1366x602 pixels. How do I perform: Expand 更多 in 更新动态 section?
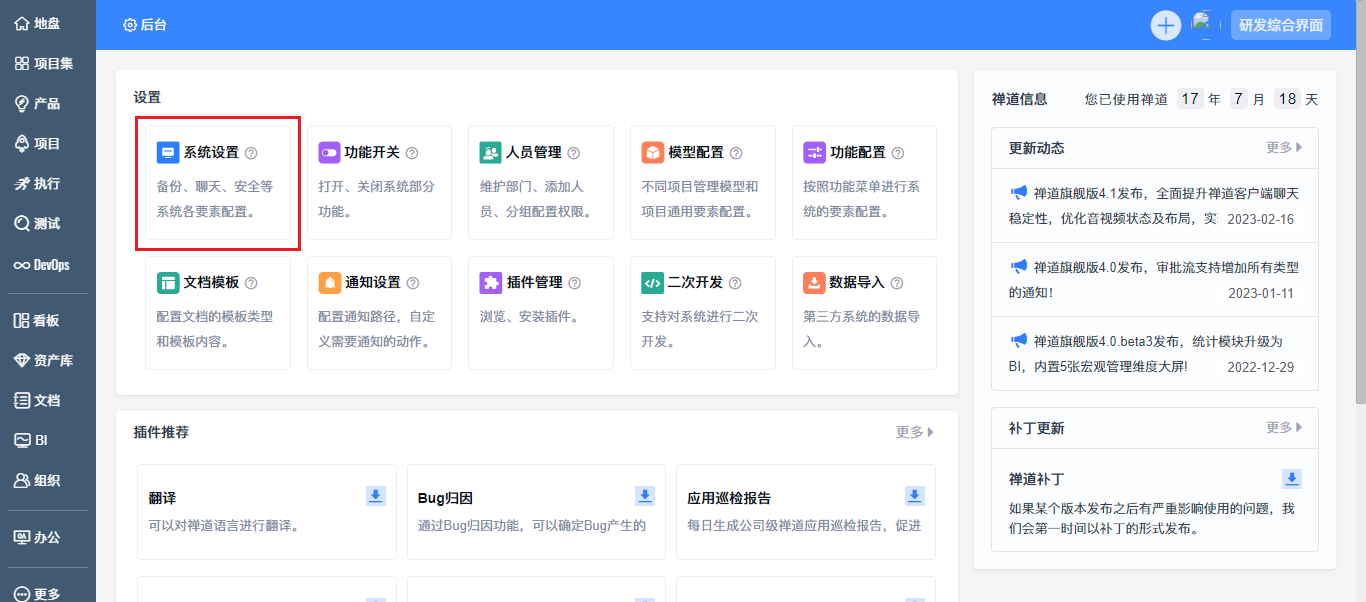click(1284, 148)
